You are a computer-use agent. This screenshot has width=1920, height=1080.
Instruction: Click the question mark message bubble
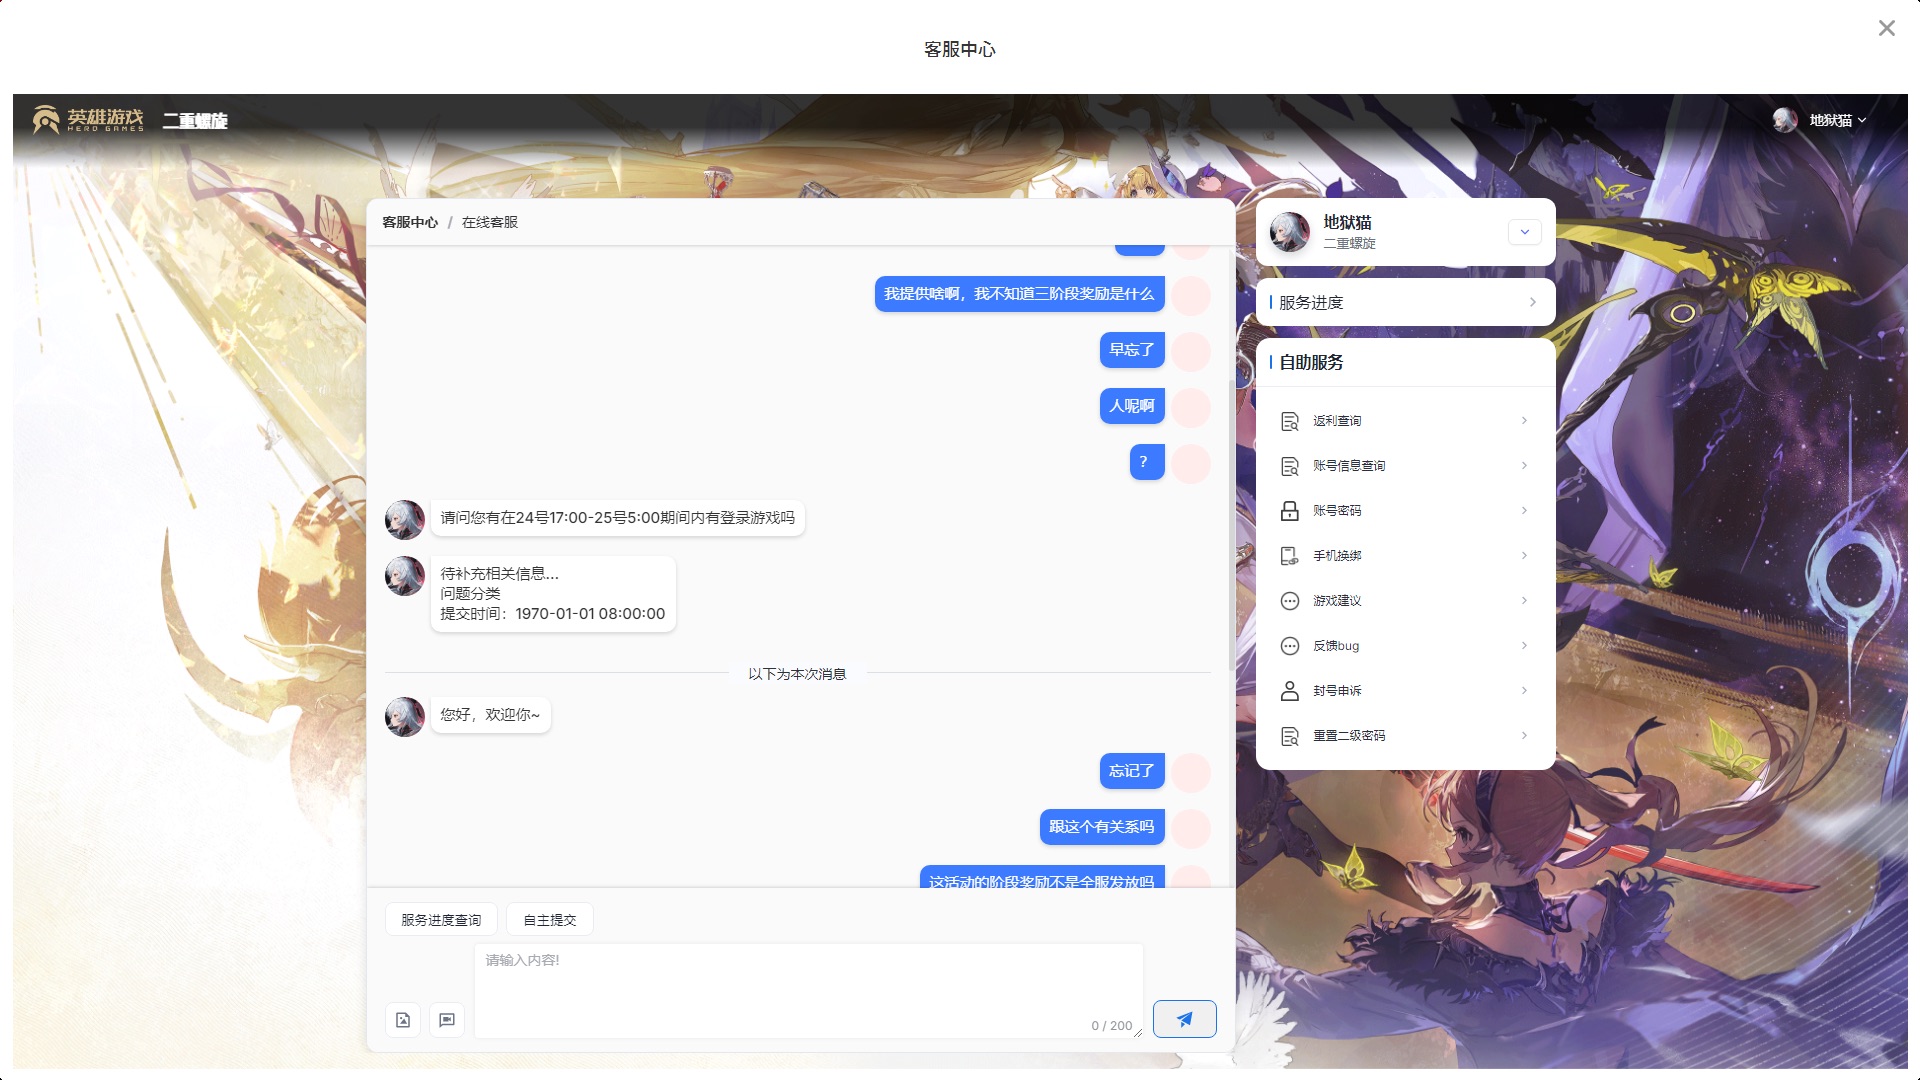pos(1147,462)
